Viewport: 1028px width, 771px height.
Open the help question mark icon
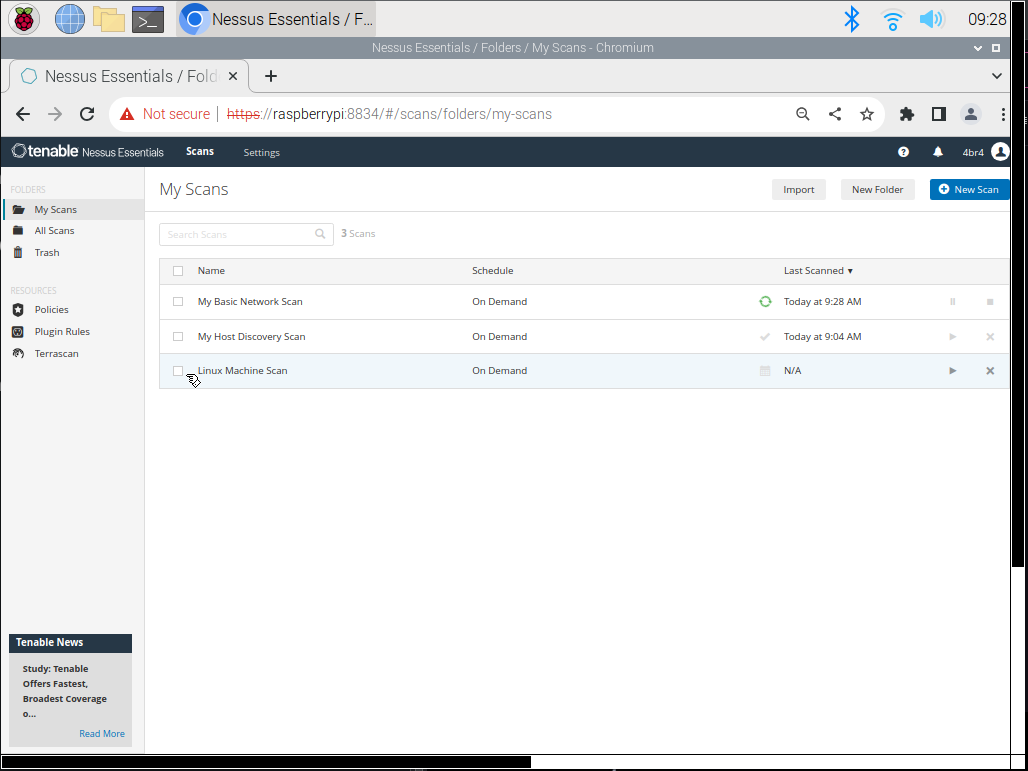click(x=903, y=152)
